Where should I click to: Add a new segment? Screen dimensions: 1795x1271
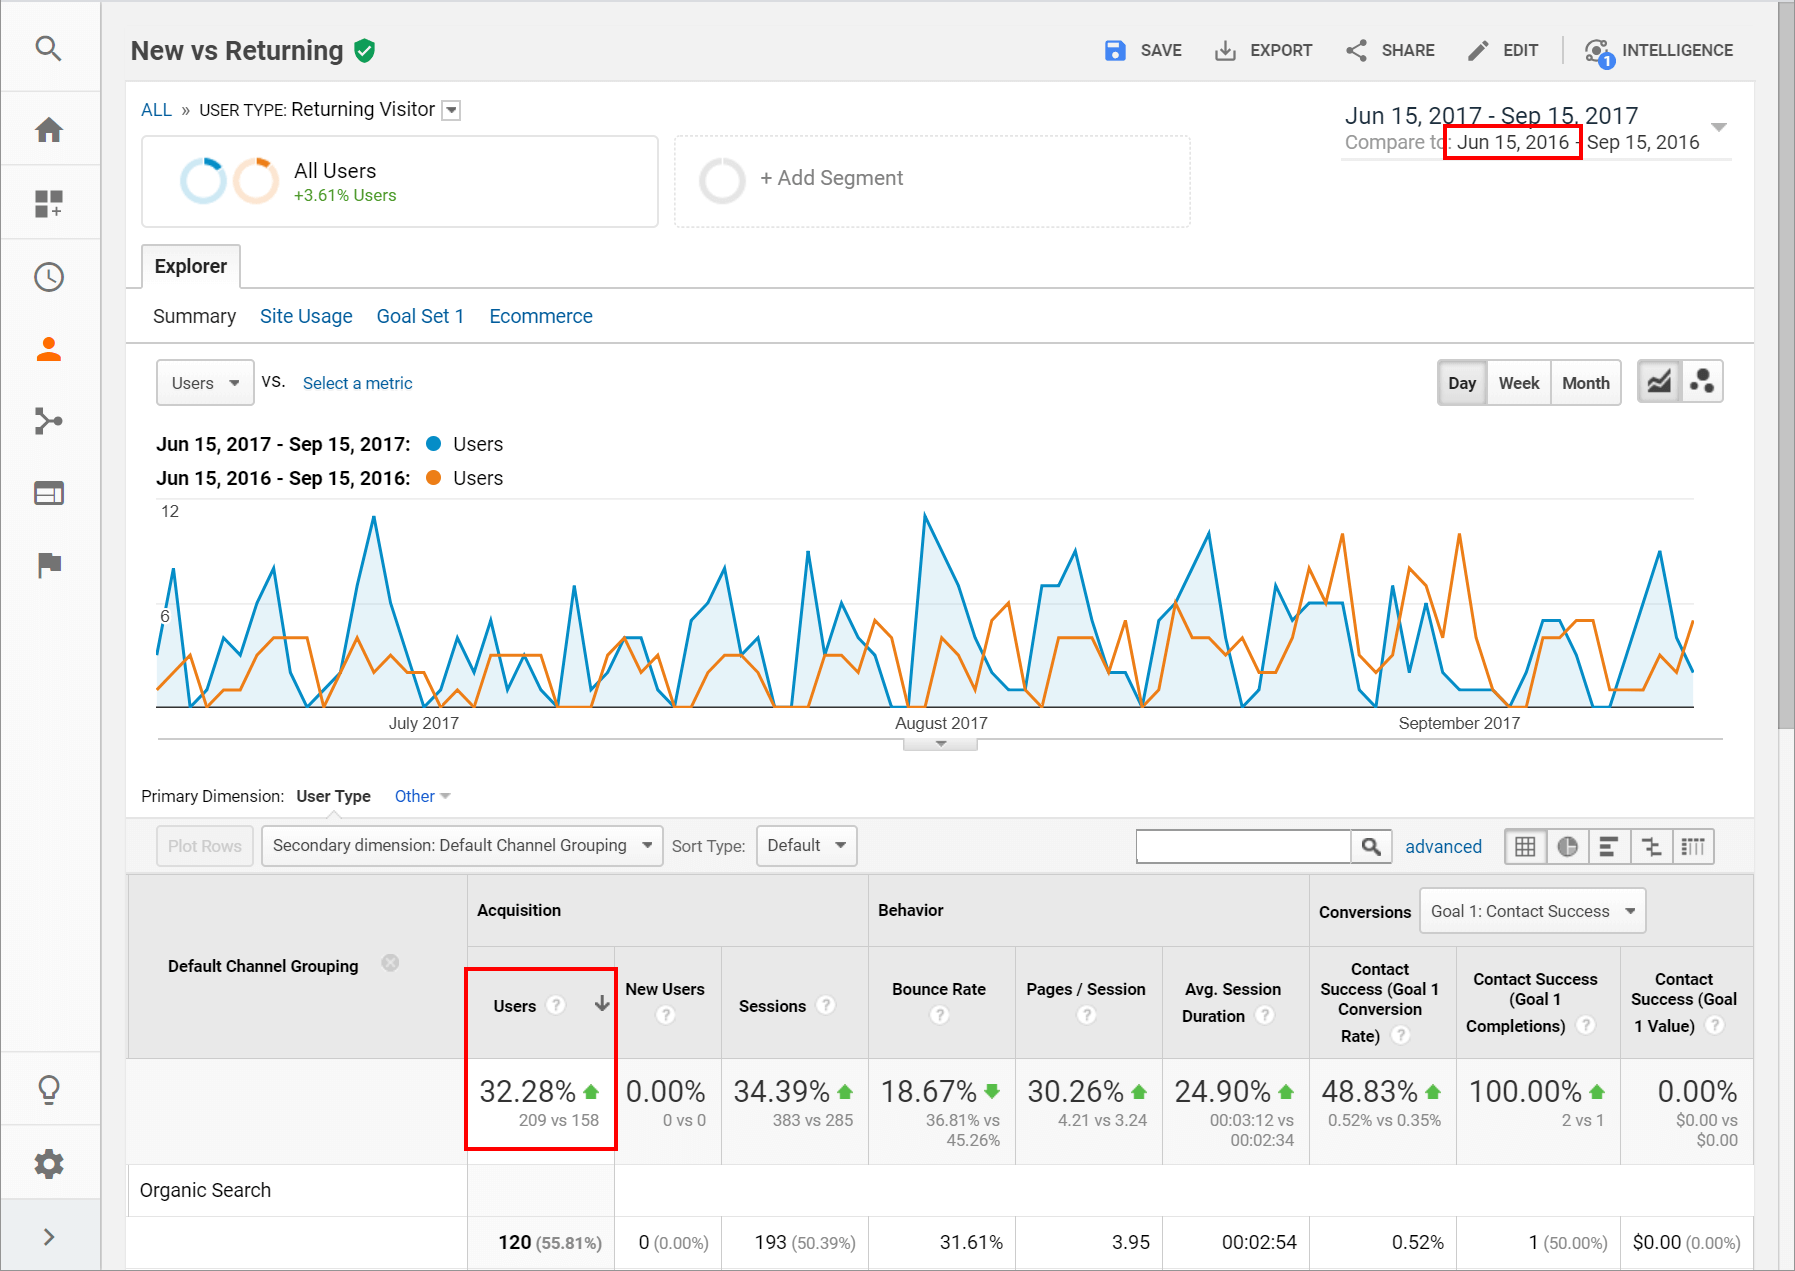[x=932, y=181]
